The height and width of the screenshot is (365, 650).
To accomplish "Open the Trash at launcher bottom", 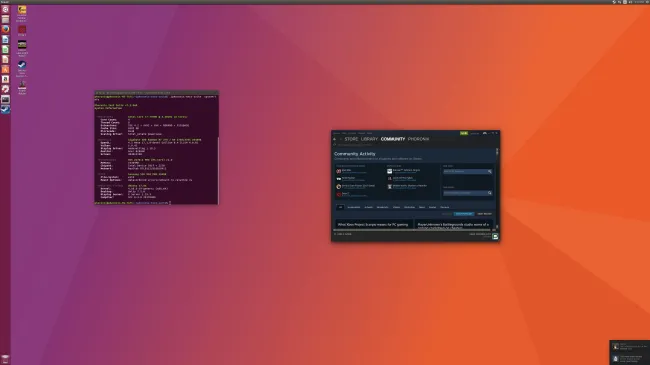I will (x=5, y=359).
